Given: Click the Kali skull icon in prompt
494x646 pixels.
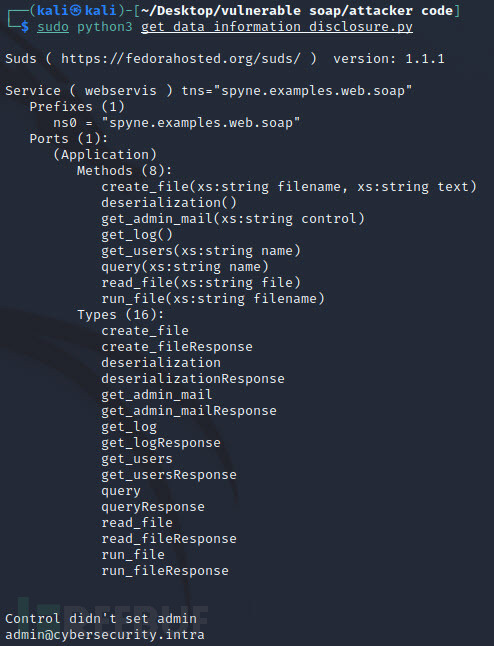Looking at the screenshot, I should 75,10.
